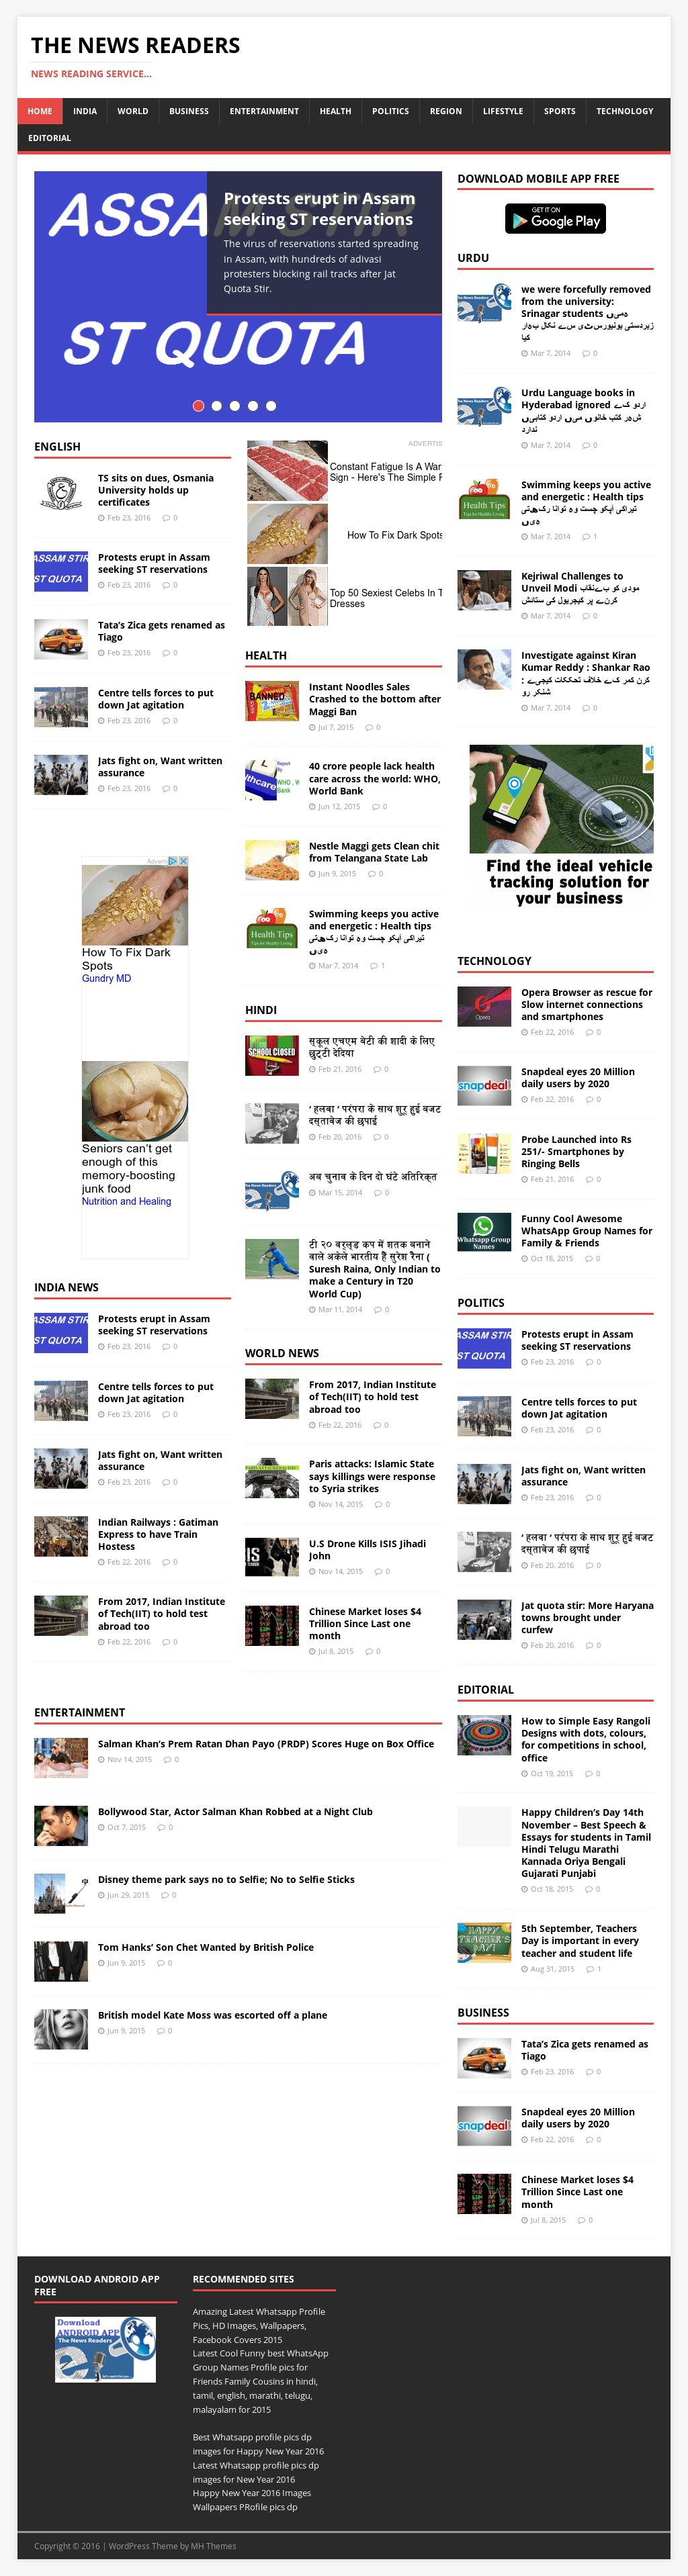This screenshot has height=2576, width=688.
Task: Open the INDIA menu item
Action: point(85,111)
